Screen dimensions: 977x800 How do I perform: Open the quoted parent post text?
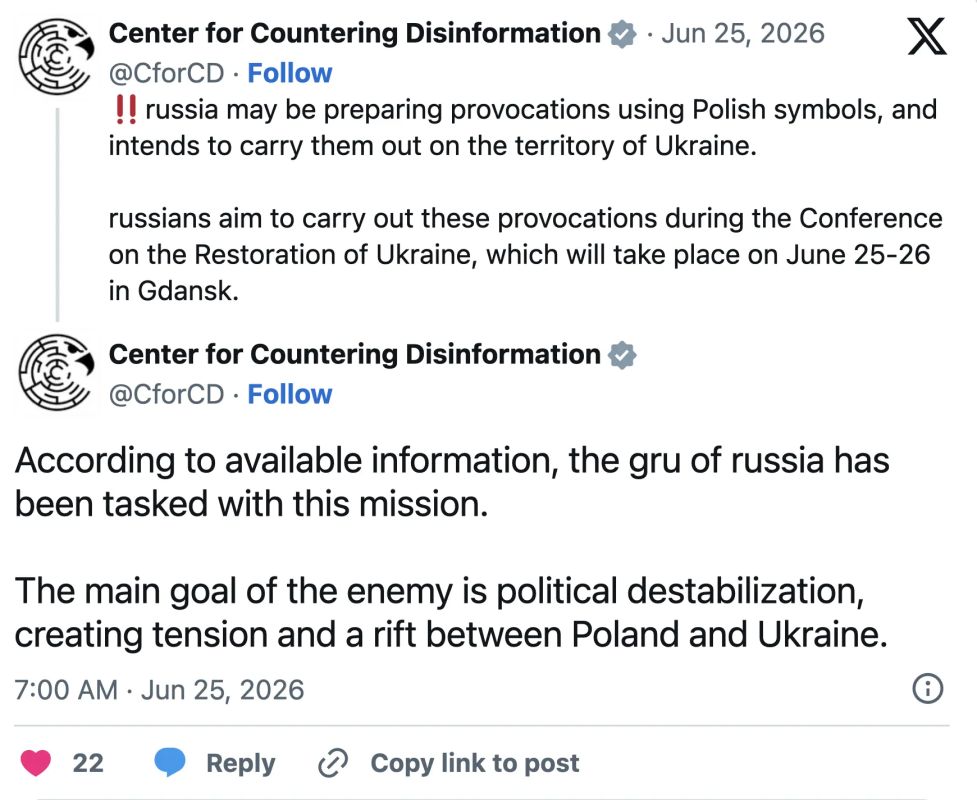[x=525, y=200]
